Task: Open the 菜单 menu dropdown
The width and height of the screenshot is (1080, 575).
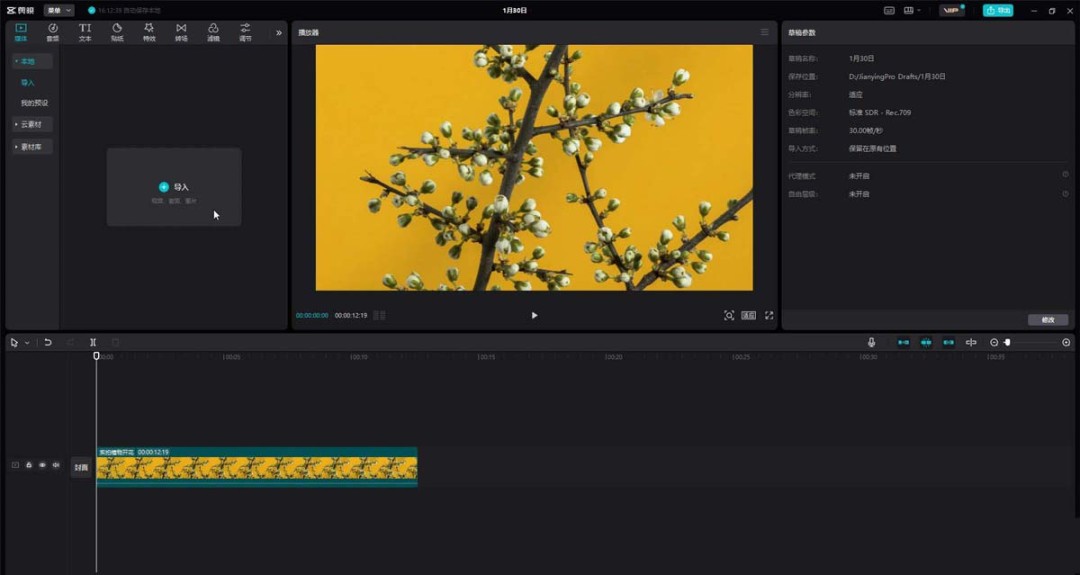Action: pos(58,10)
